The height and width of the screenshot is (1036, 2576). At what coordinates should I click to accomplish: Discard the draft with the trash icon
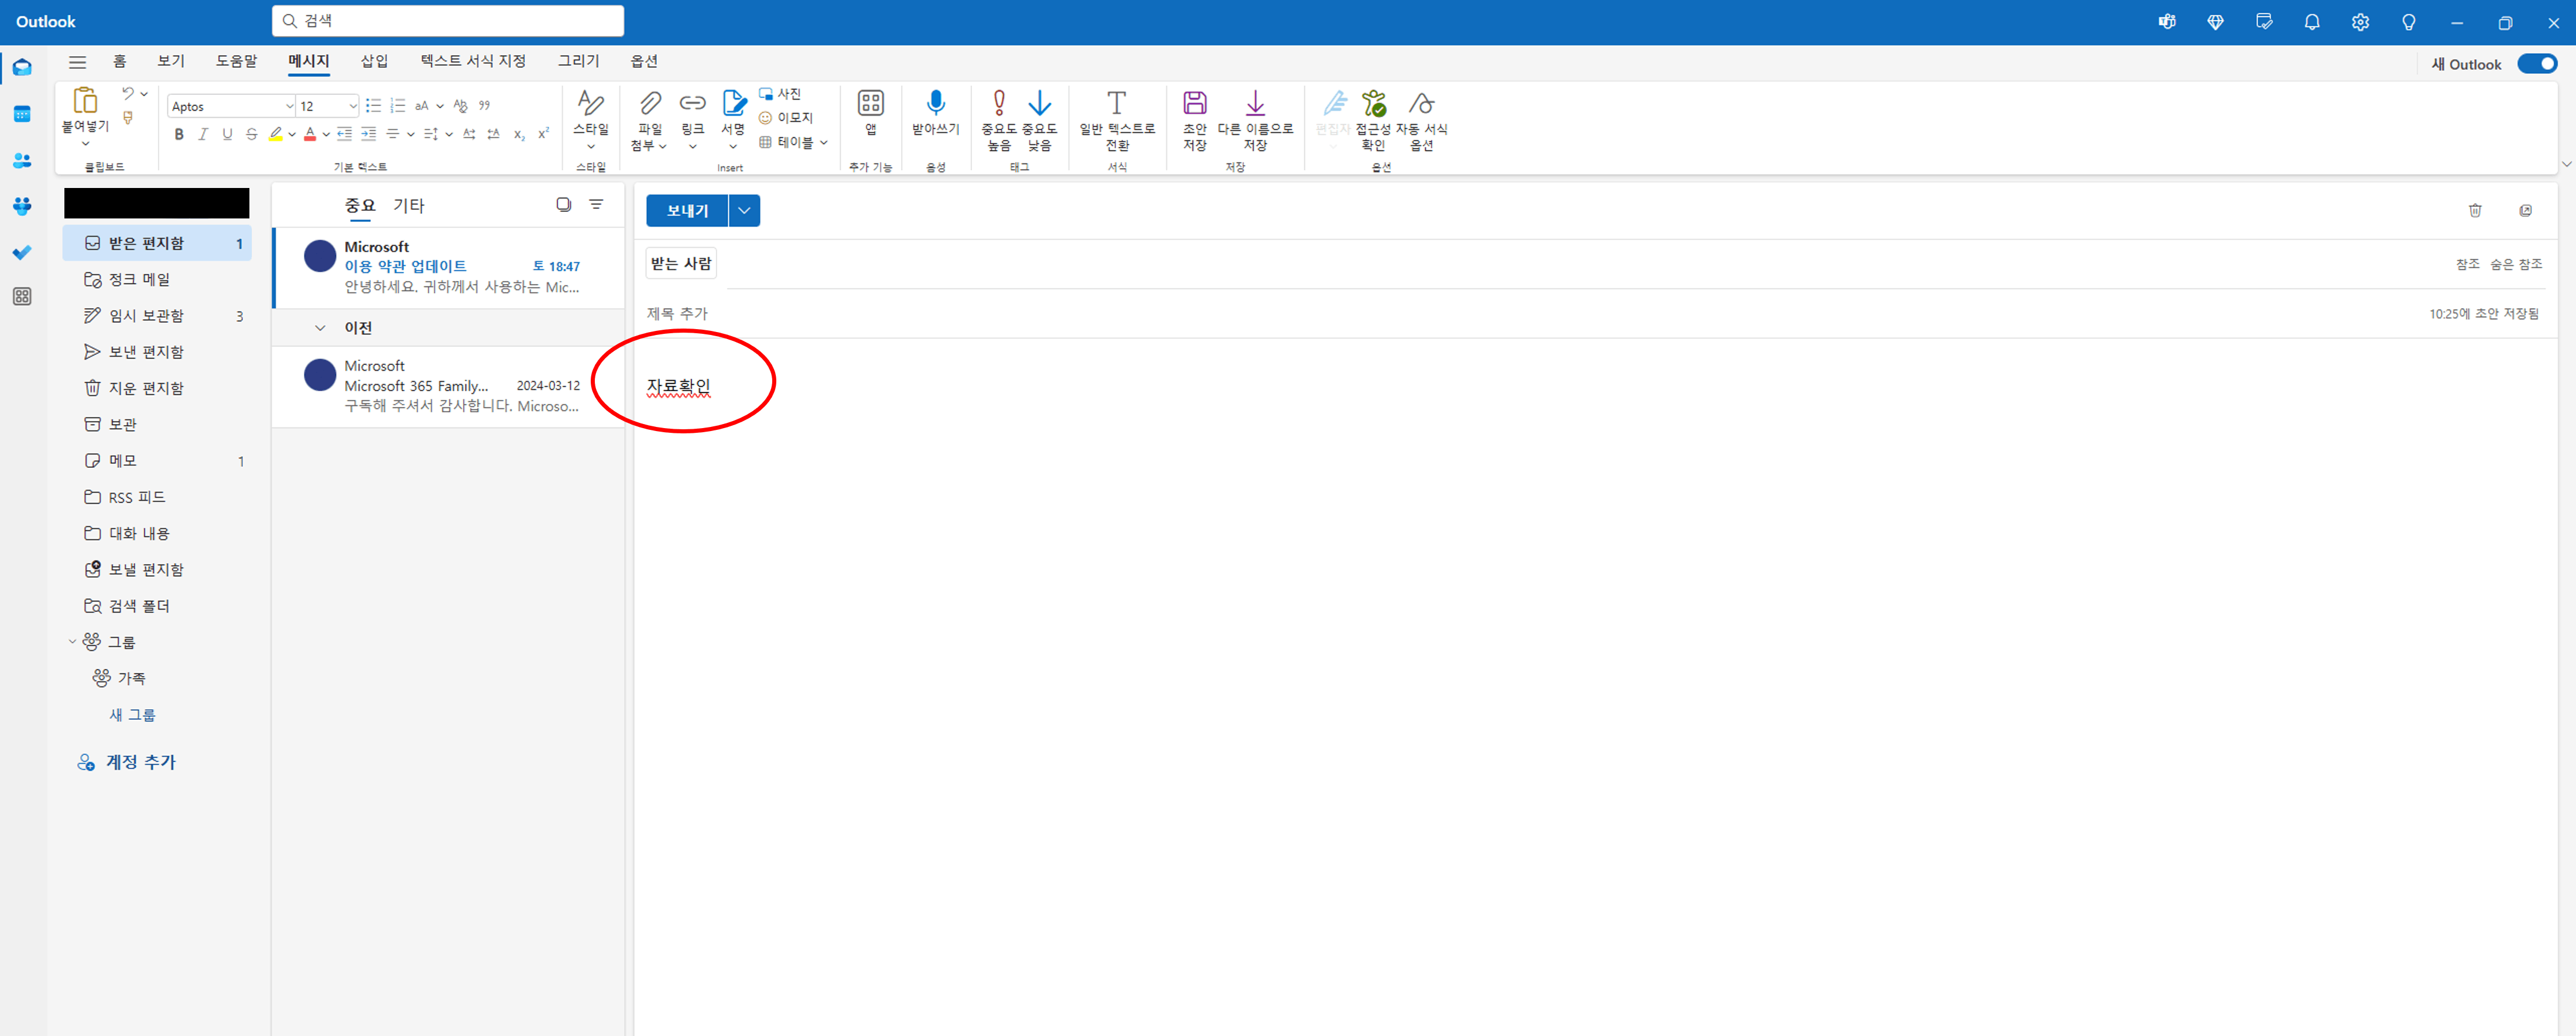(2474, 210)
